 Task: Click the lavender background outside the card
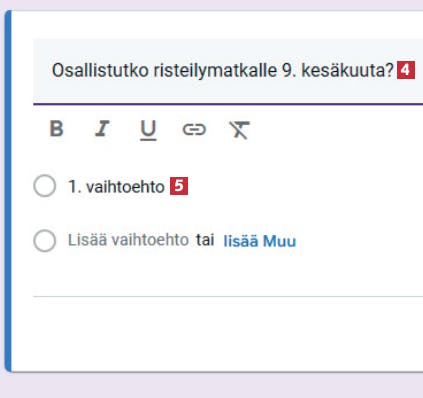[x=211, y=386]
